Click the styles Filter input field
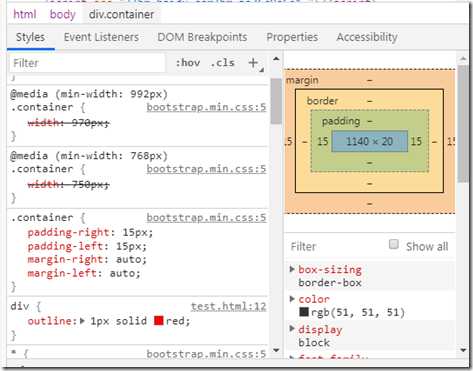This screenshot has width=473, height=371. coord(87,63)
